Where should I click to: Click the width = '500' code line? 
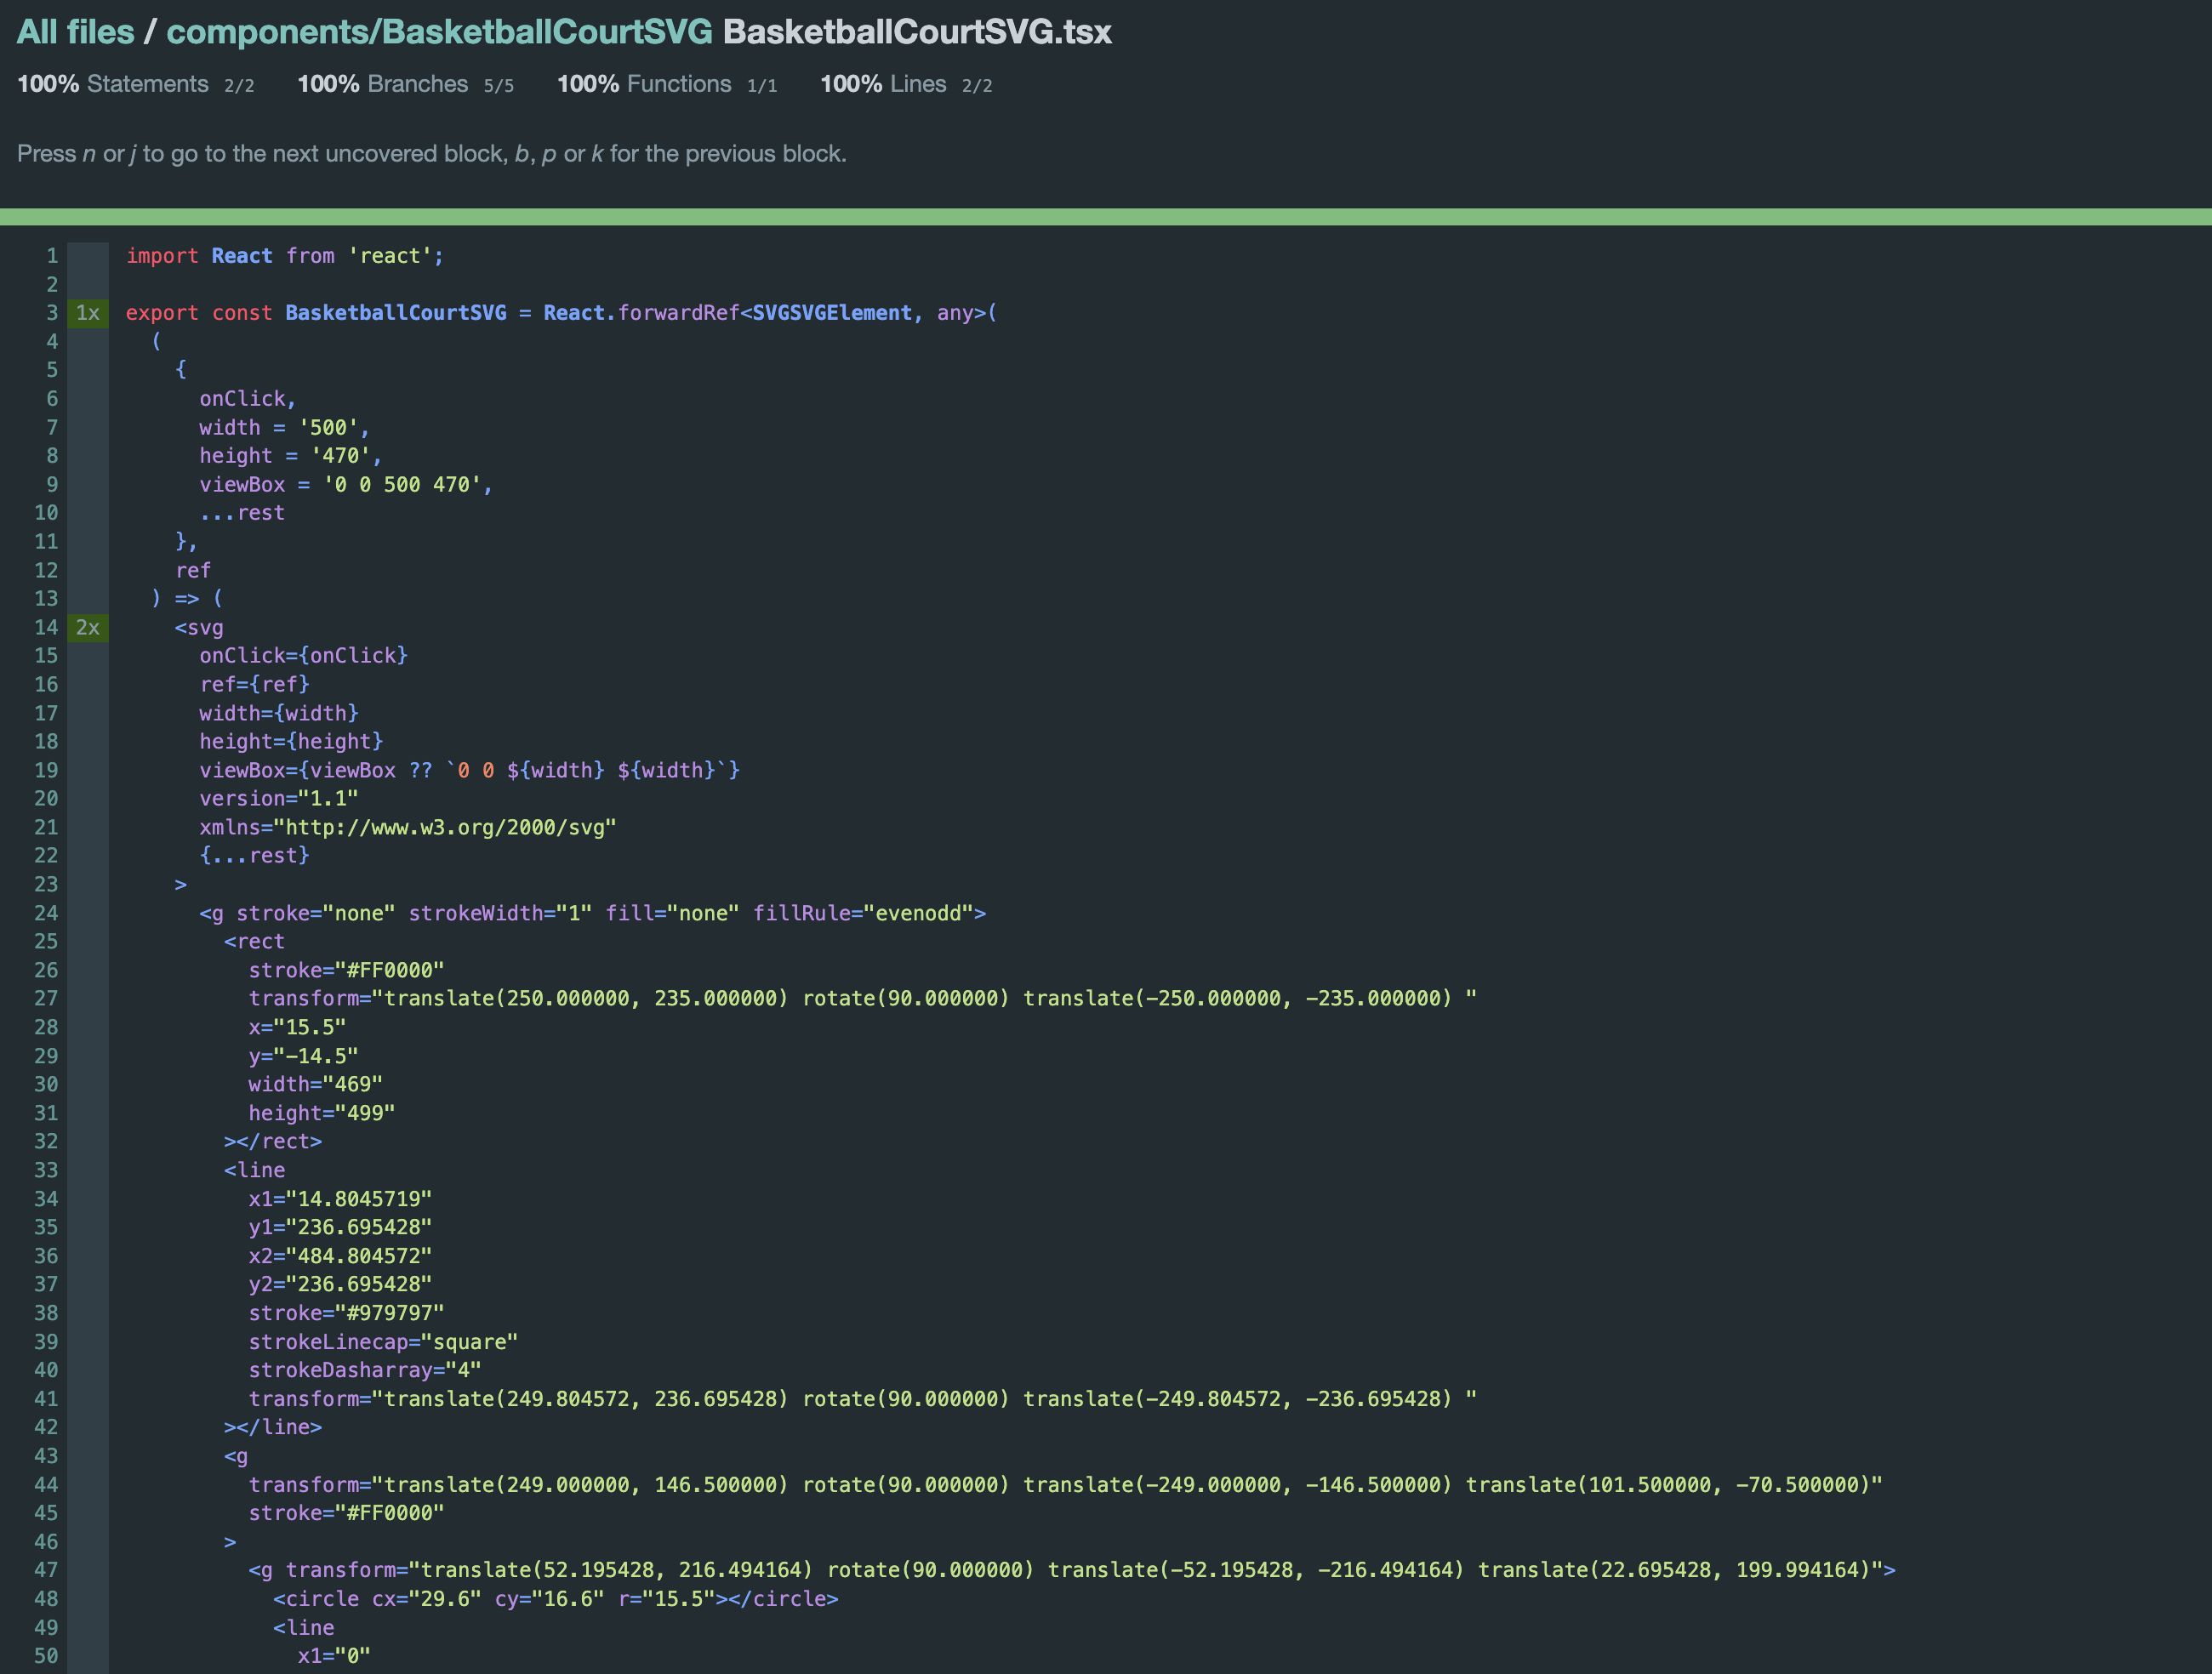click(284, 428)
